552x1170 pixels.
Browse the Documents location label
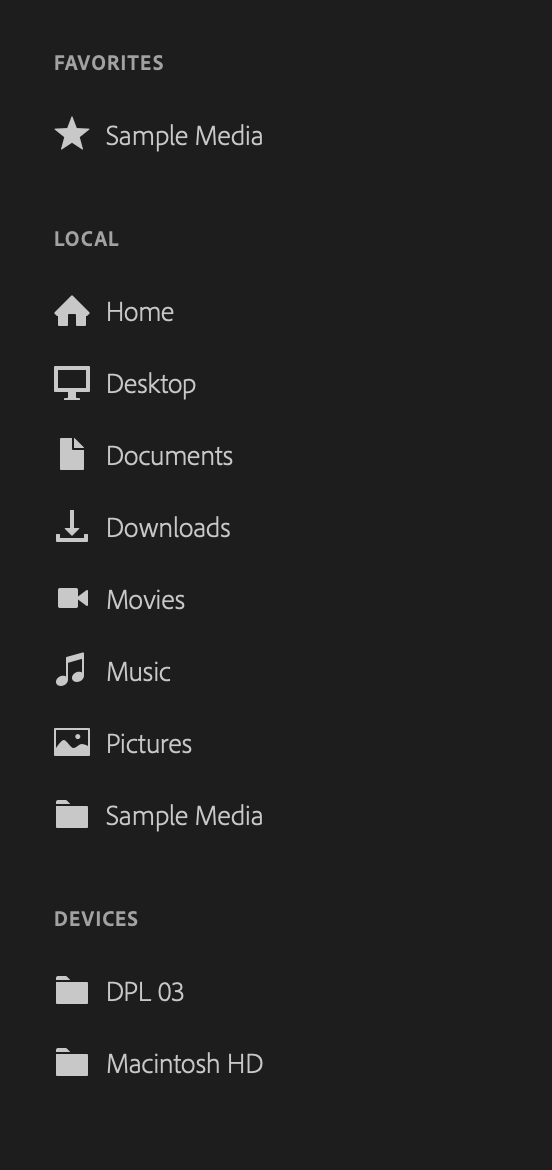tap(169, 456)
